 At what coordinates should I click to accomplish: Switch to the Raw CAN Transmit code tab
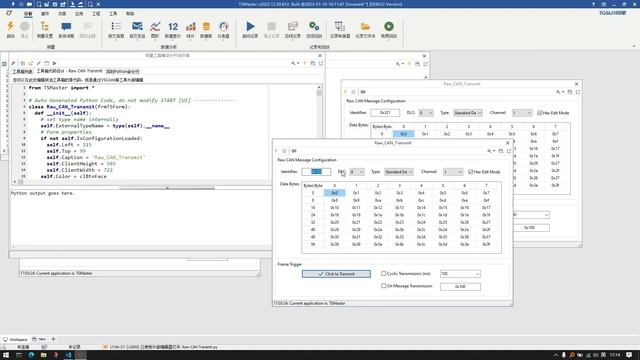coord(69,71)
